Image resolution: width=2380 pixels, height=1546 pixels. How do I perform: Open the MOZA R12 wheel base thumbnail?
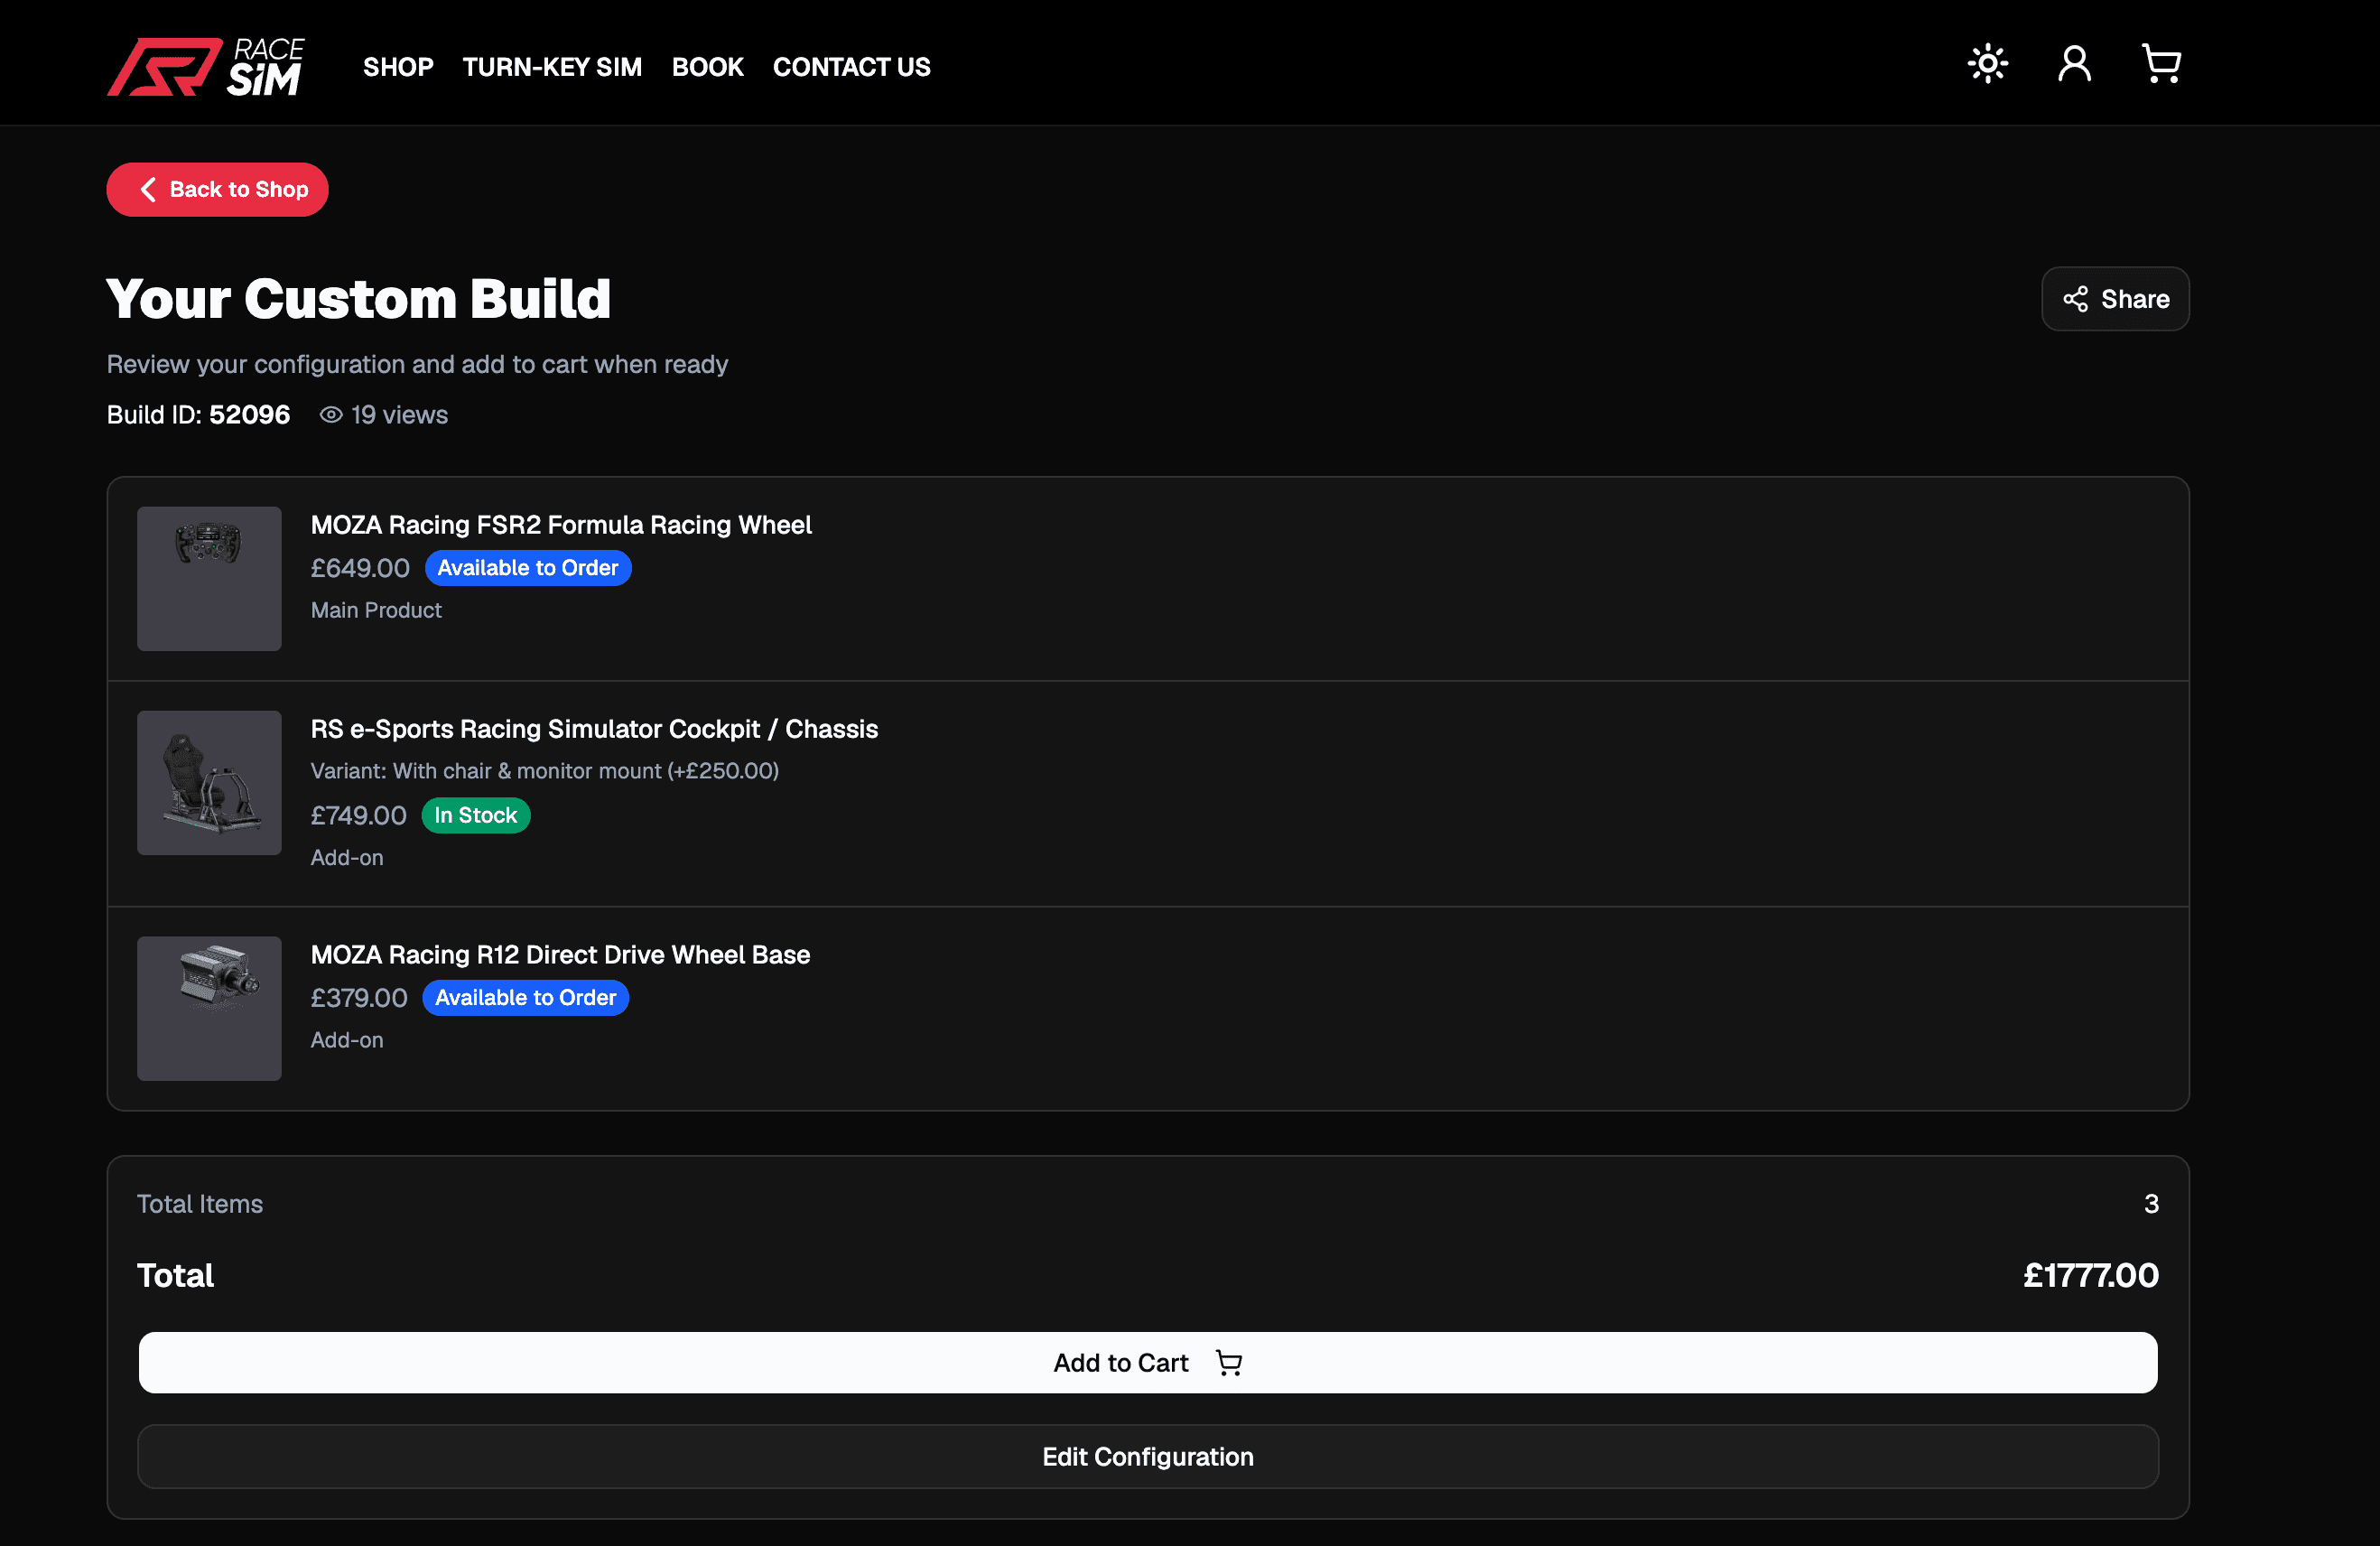pyautogui.click(x=209, y=1009)
